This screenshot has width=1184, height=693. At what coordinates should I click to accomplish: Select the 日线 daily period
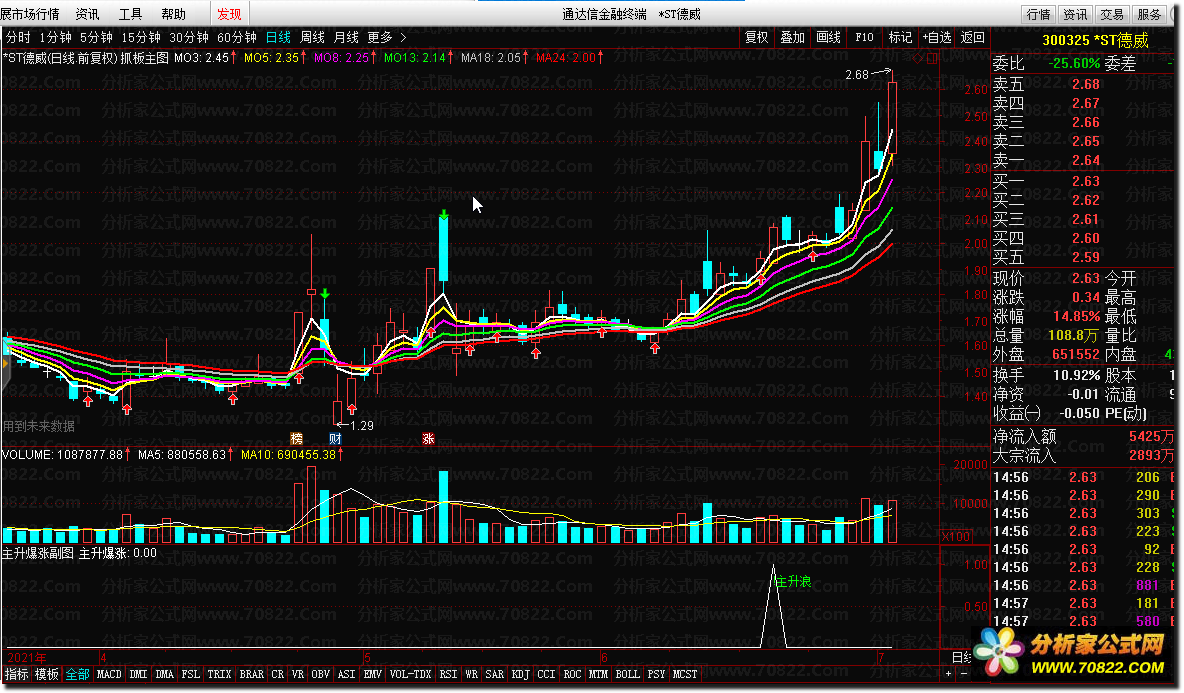(x=279, y=37)
